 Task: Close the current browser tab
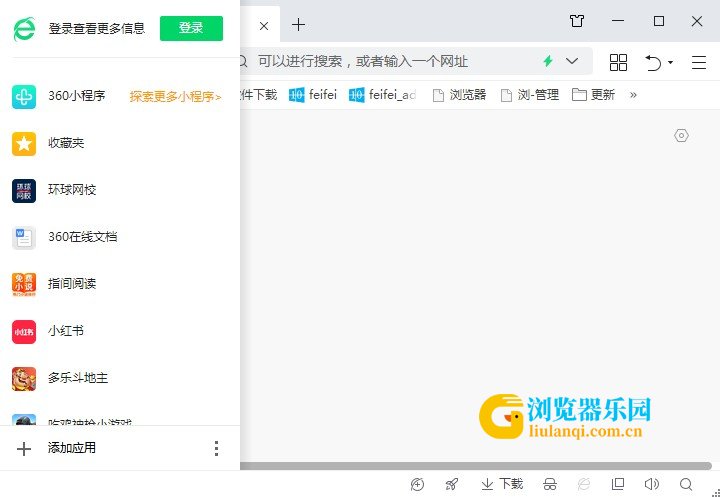(x=264, y=26)
